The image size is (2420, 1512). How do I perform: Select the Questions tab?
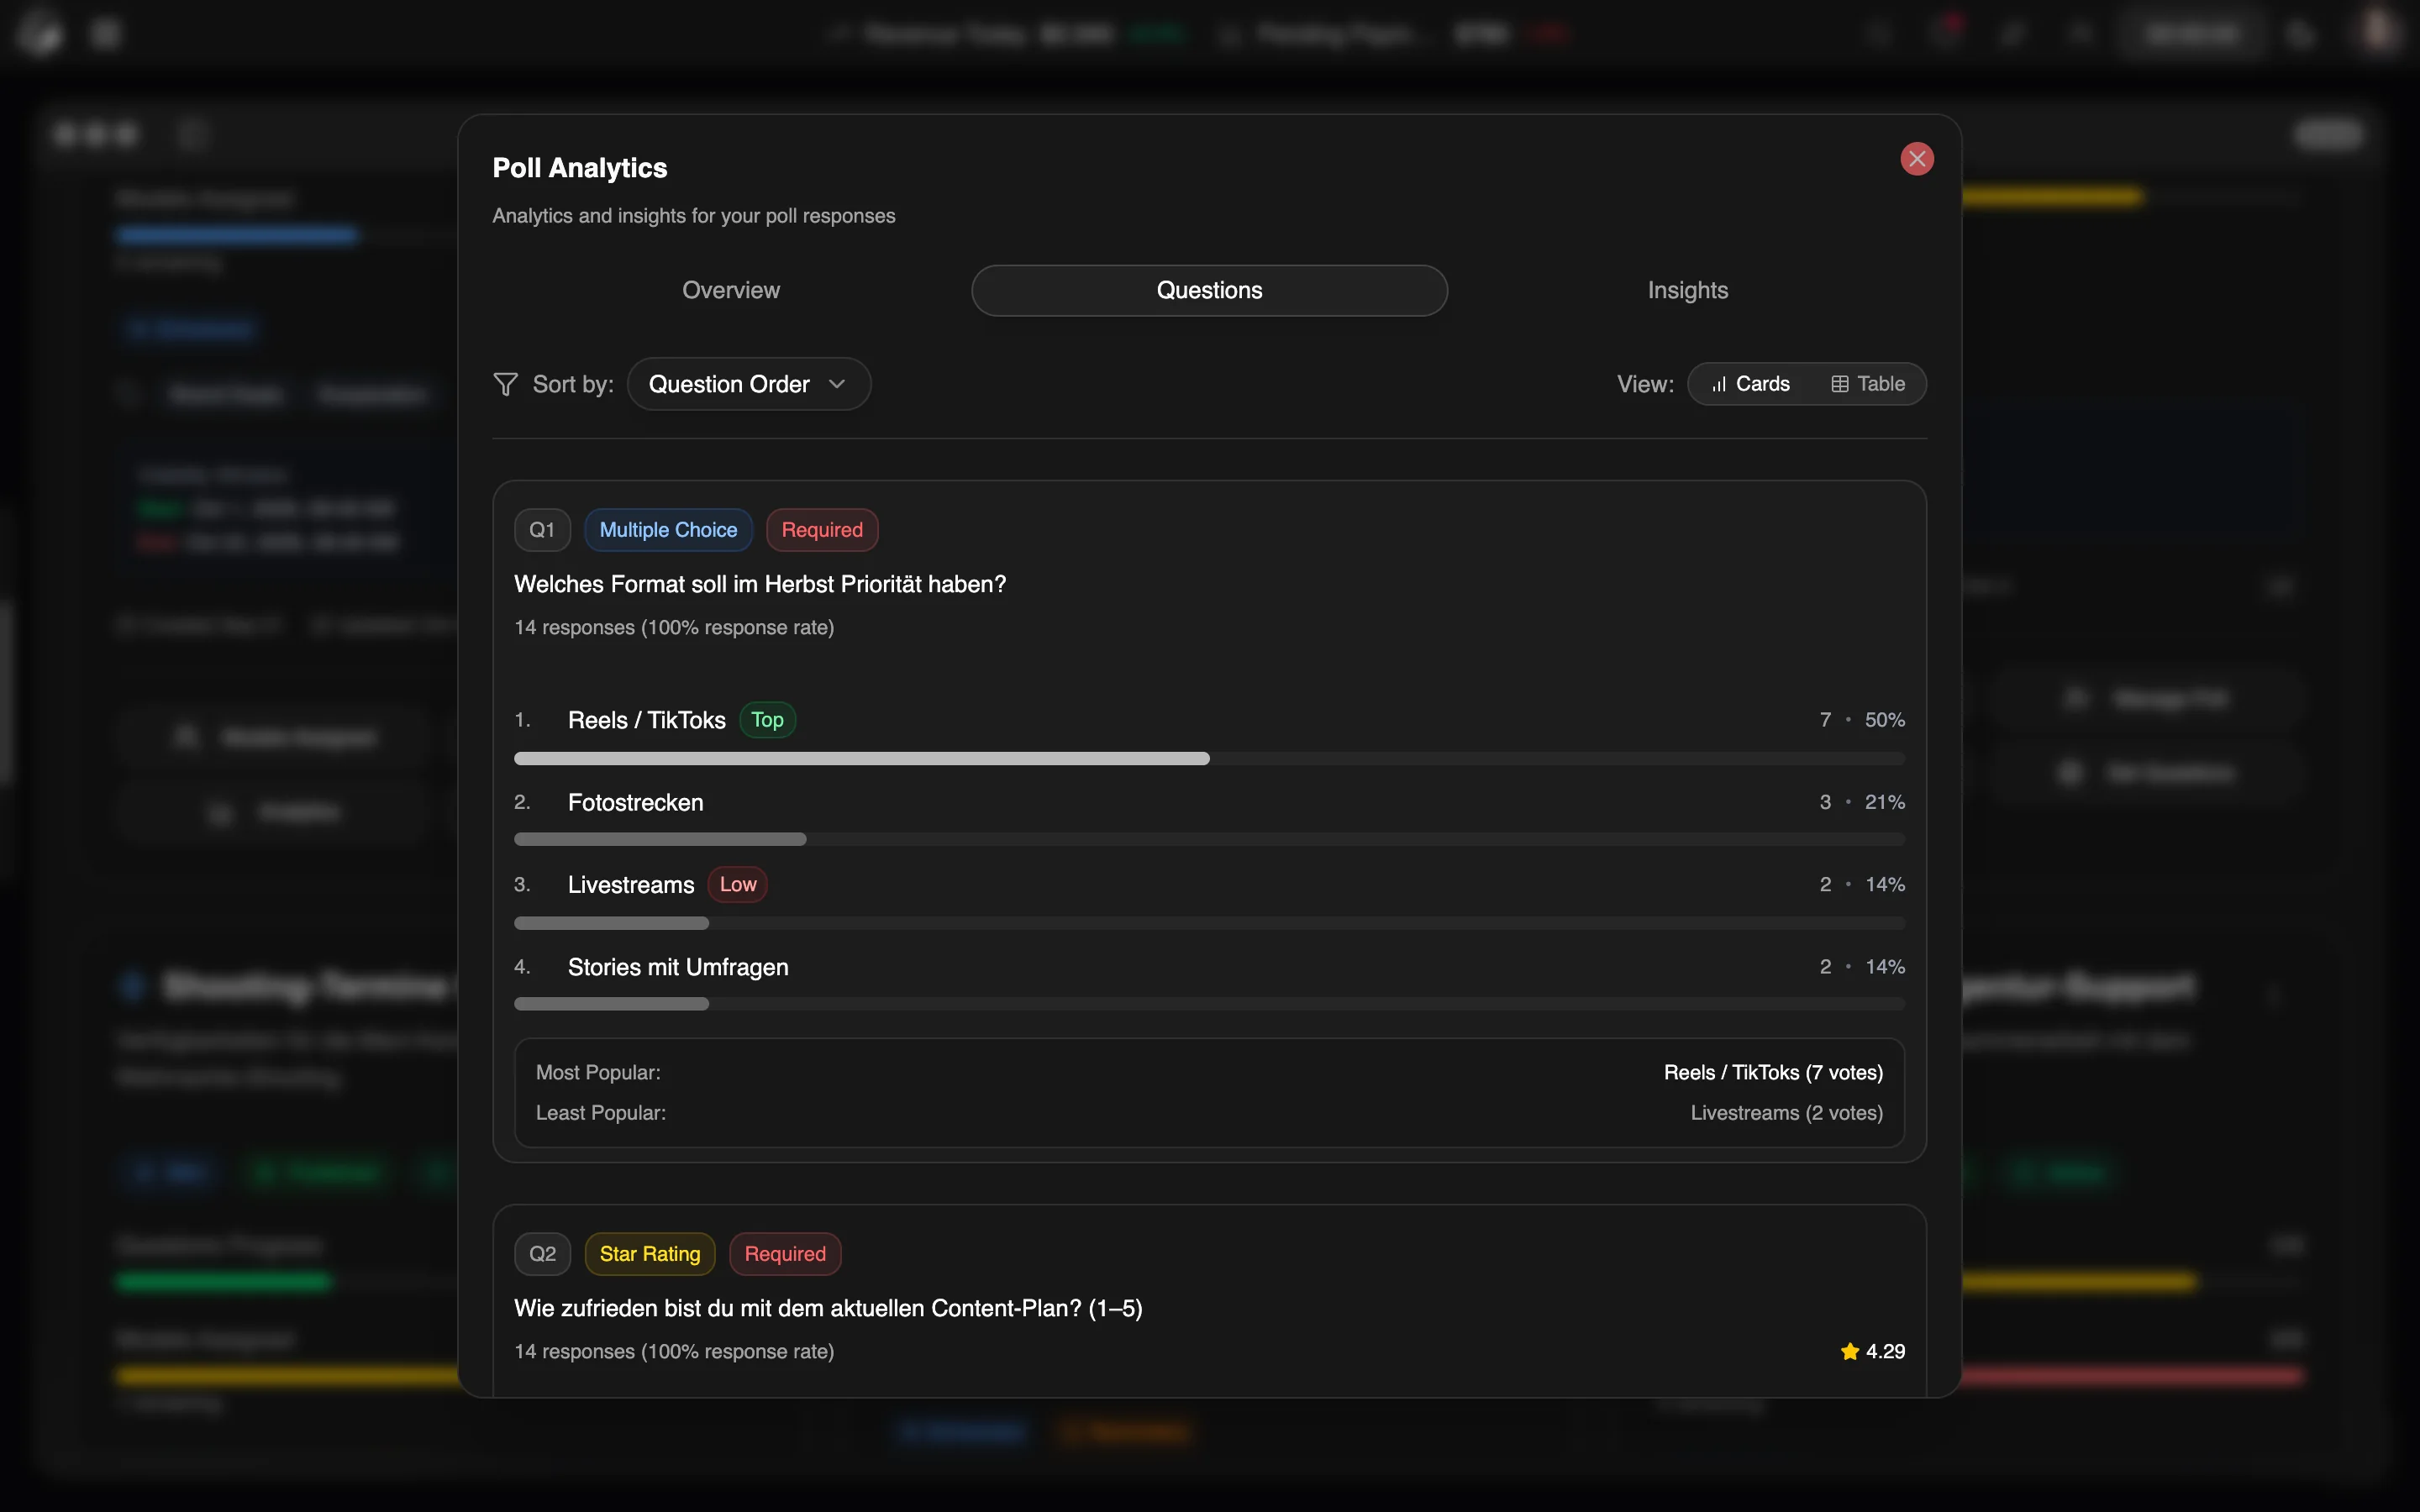(1209, 290)
